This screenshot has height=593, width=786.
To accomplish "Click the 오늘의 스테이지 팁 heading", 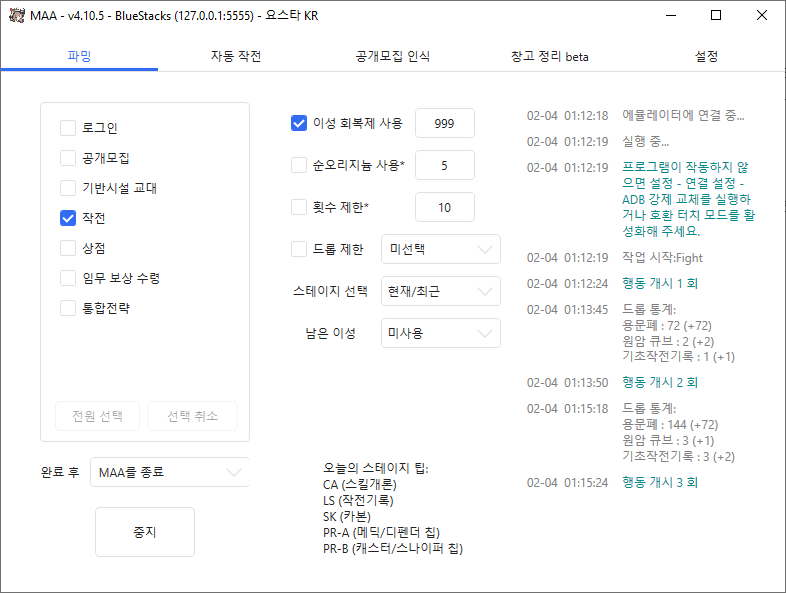I will pos(376,468).
